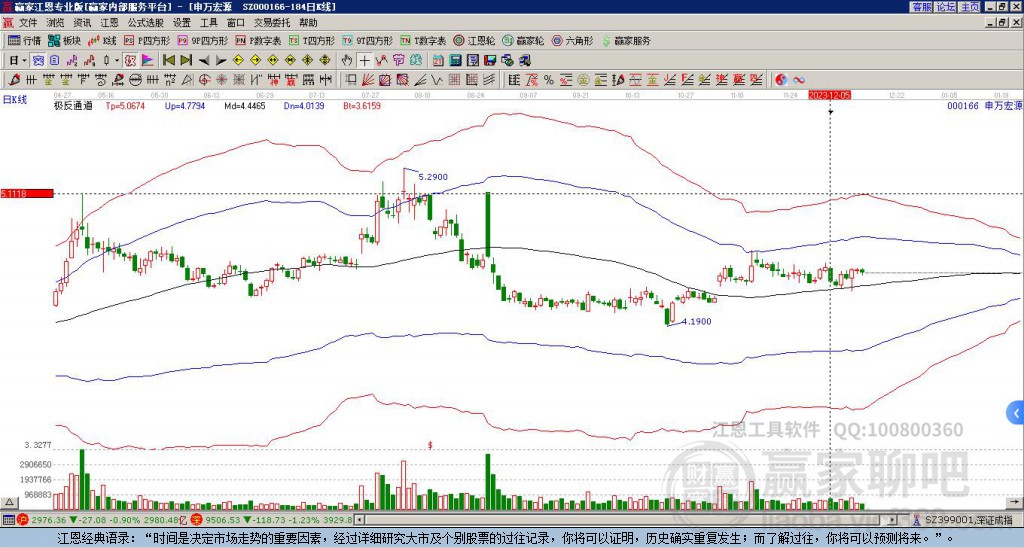The image size is (1024, 548).
Task: Click the infinity loop icon
Action: pos(799,80)
